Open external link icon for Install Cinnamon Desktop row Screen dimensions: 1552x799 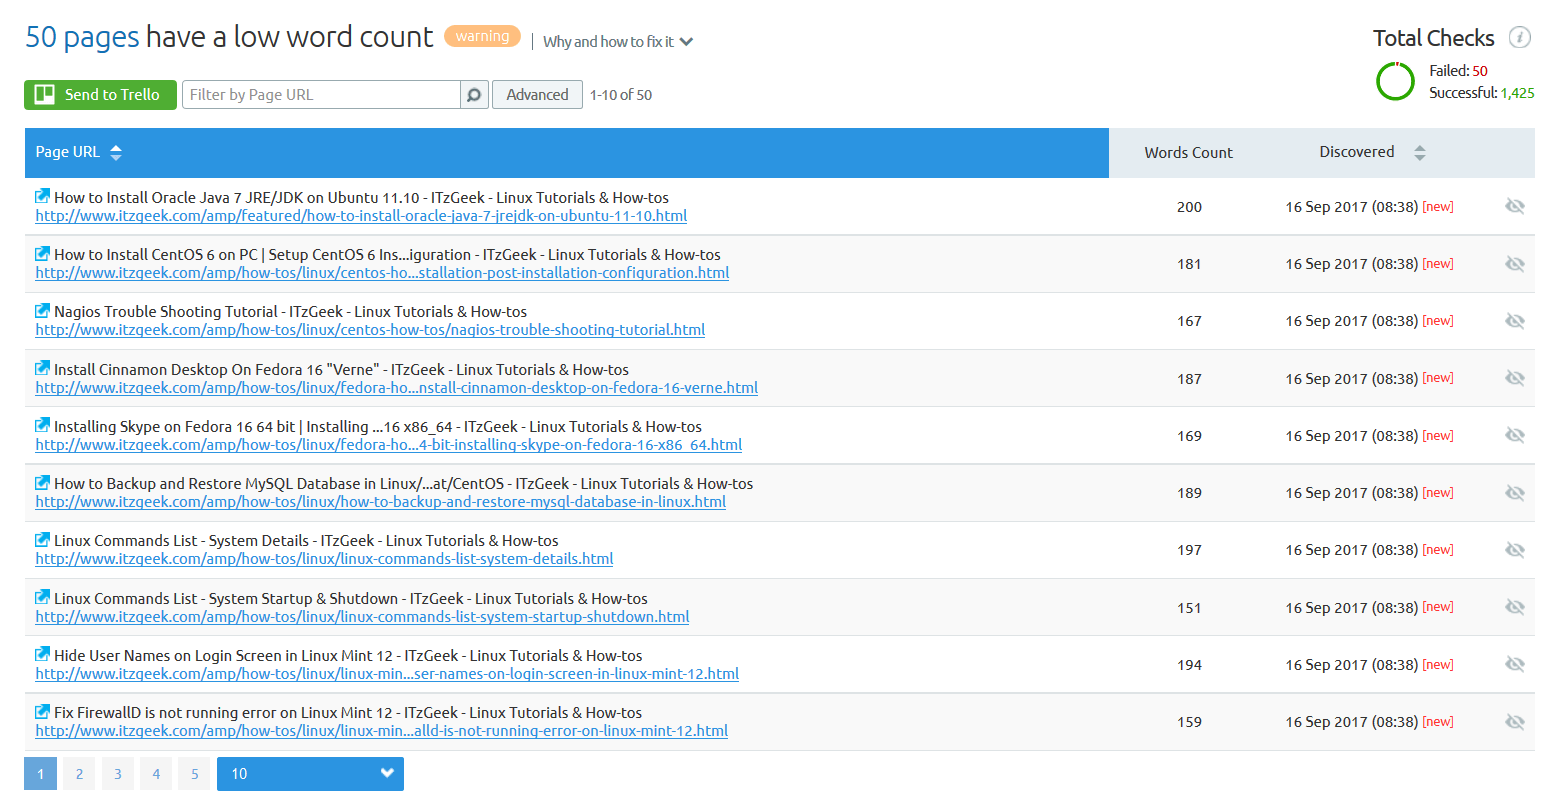pyautogui.click(x=42, y=369)
